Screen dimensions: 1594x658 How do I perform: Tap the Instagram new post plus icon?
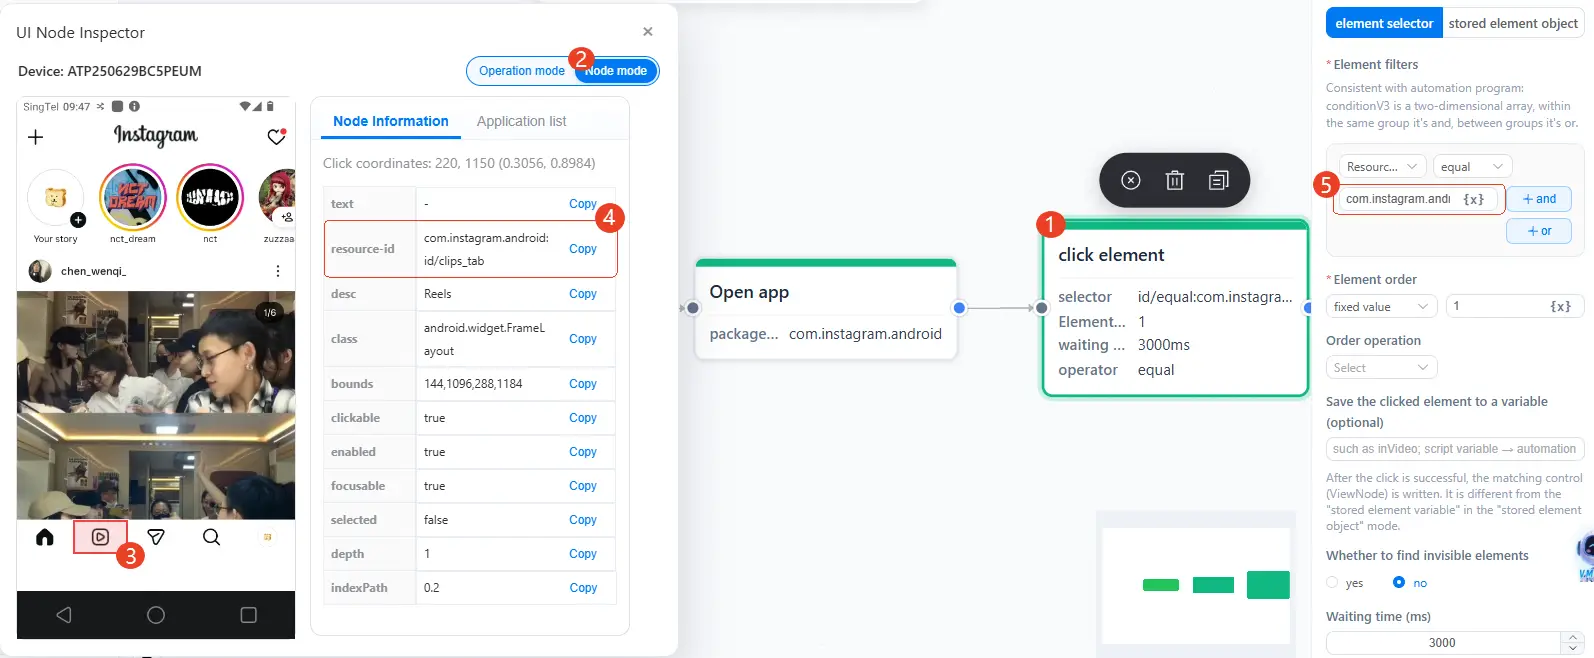click(36, 137)
